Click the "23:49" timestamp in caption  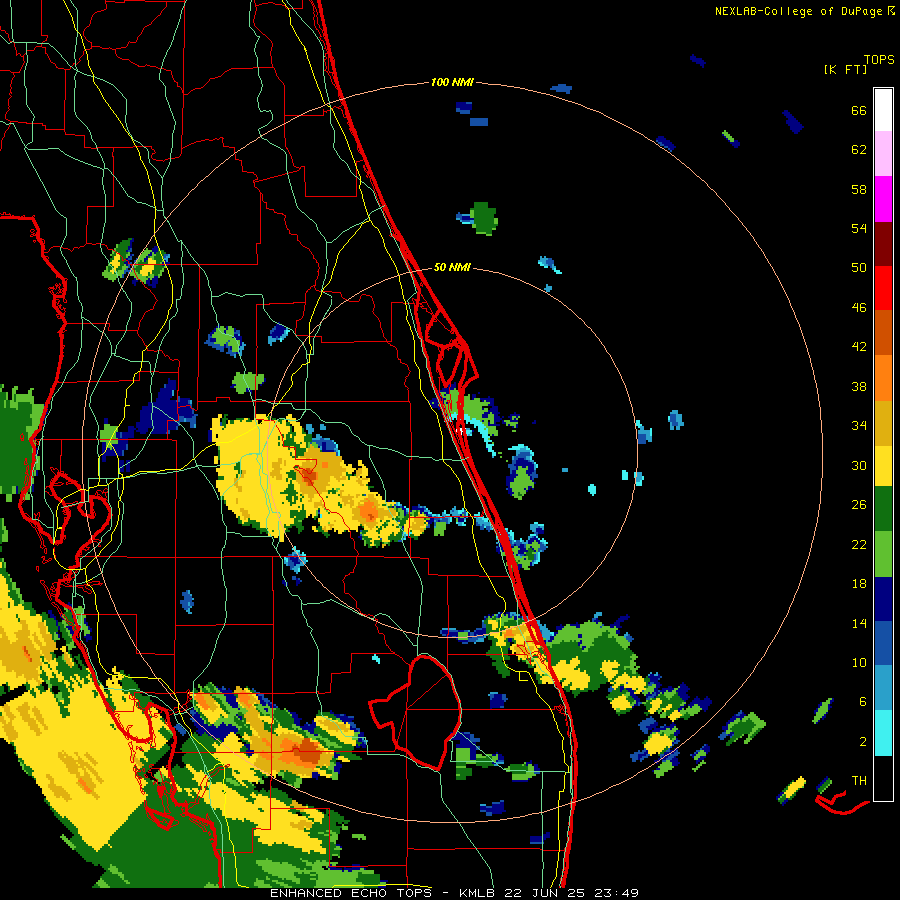[x=615, y=893]
